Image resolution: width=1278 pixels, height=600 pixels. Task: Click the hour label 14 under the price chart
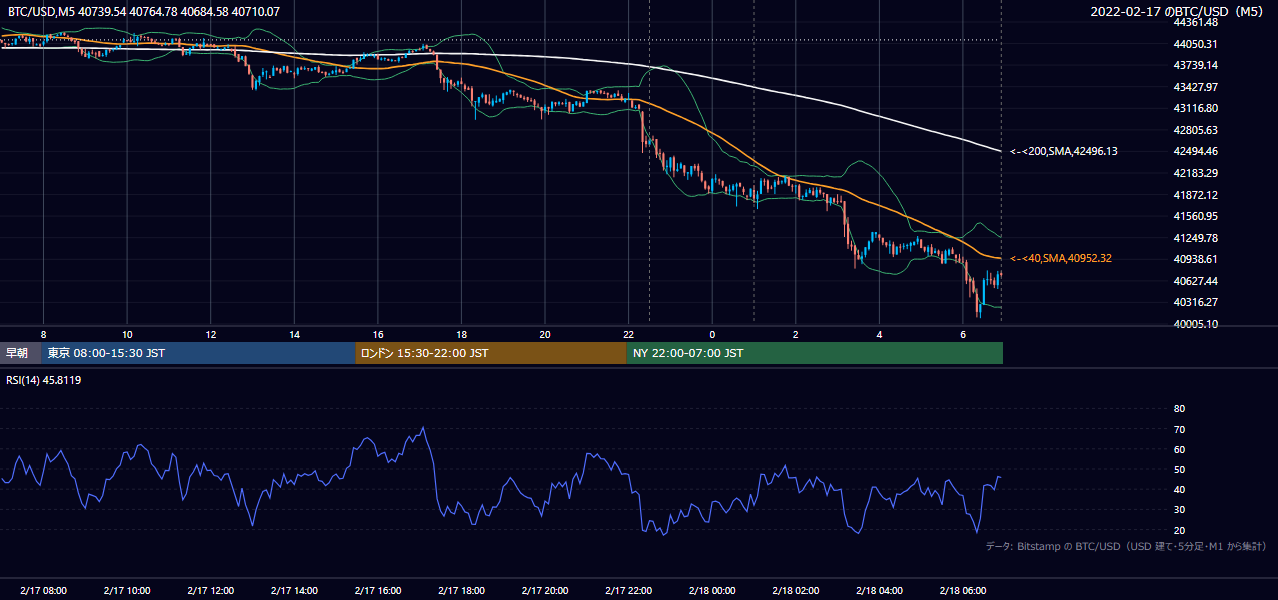pos(294,334)
